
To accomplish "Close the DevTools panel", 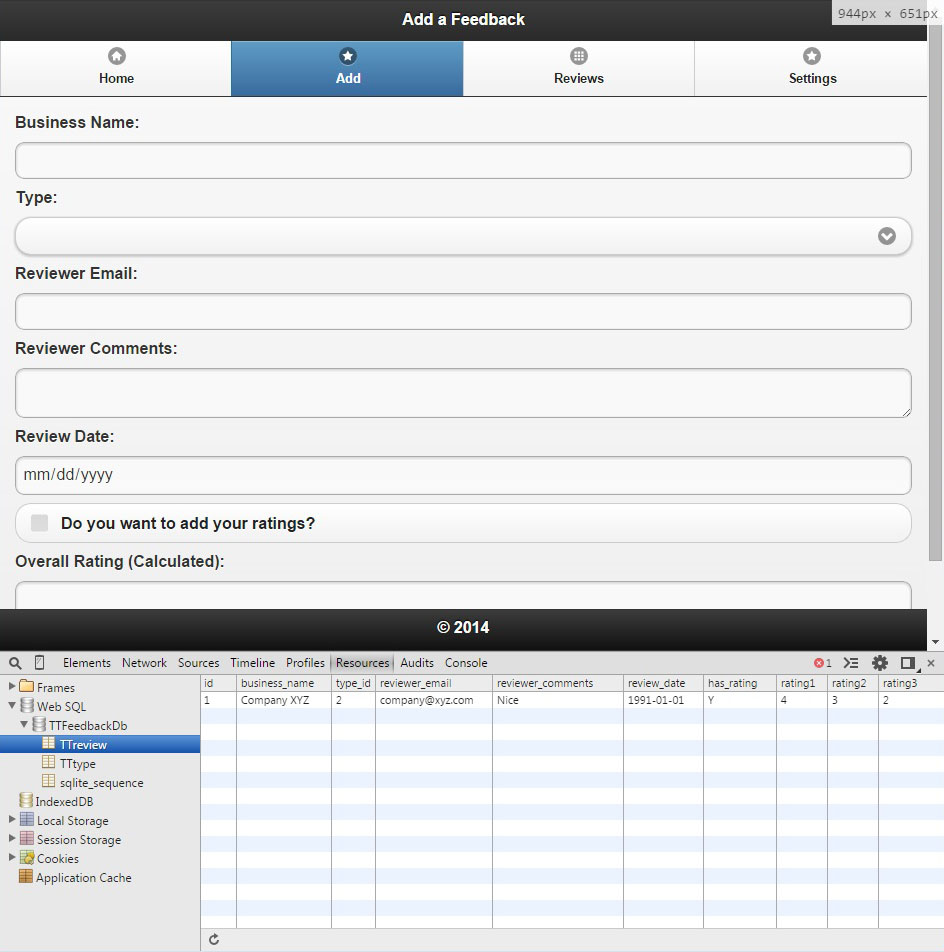I will coord(931,663).
